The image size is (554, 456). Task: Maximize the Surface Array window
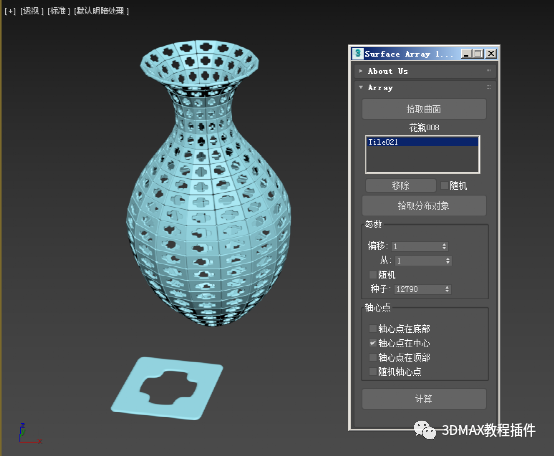[x=478, y=54]
